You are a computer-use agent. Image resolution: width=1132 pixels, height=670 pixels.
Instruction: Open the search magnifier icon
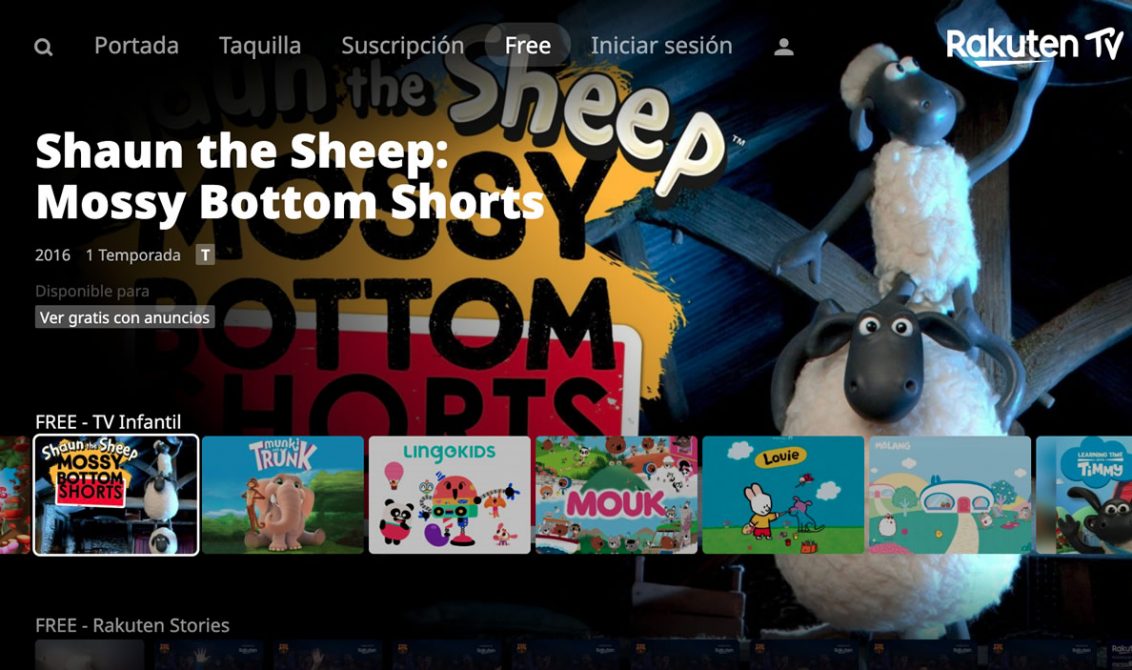point(43,47)
